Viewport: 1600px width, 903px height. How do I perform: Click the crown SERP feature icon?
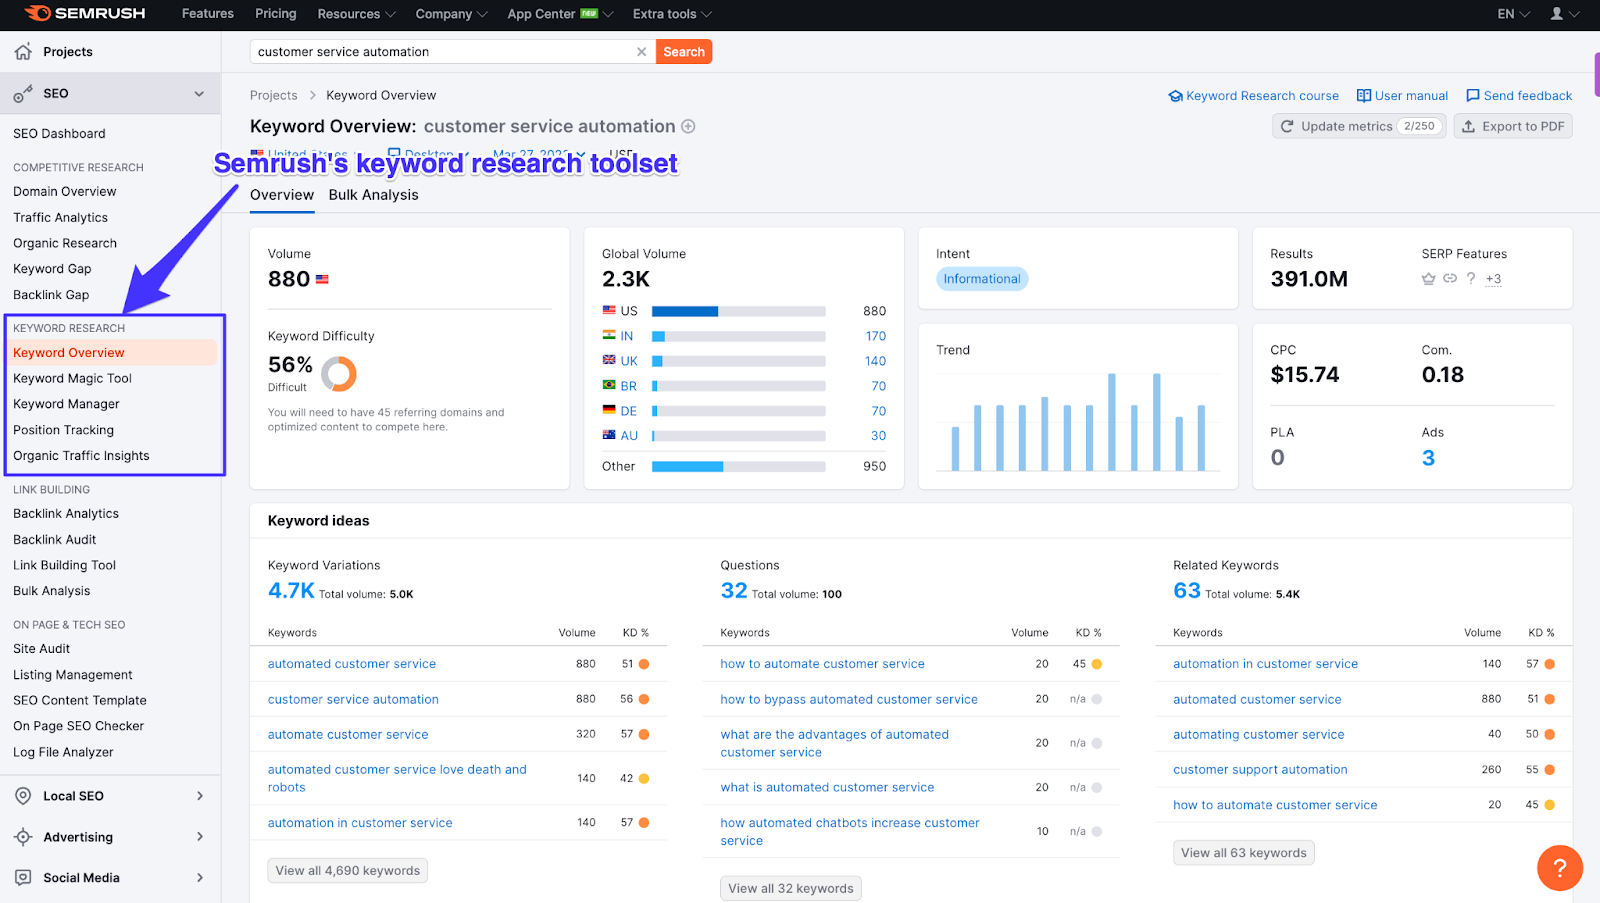[x=1428, y=279]
